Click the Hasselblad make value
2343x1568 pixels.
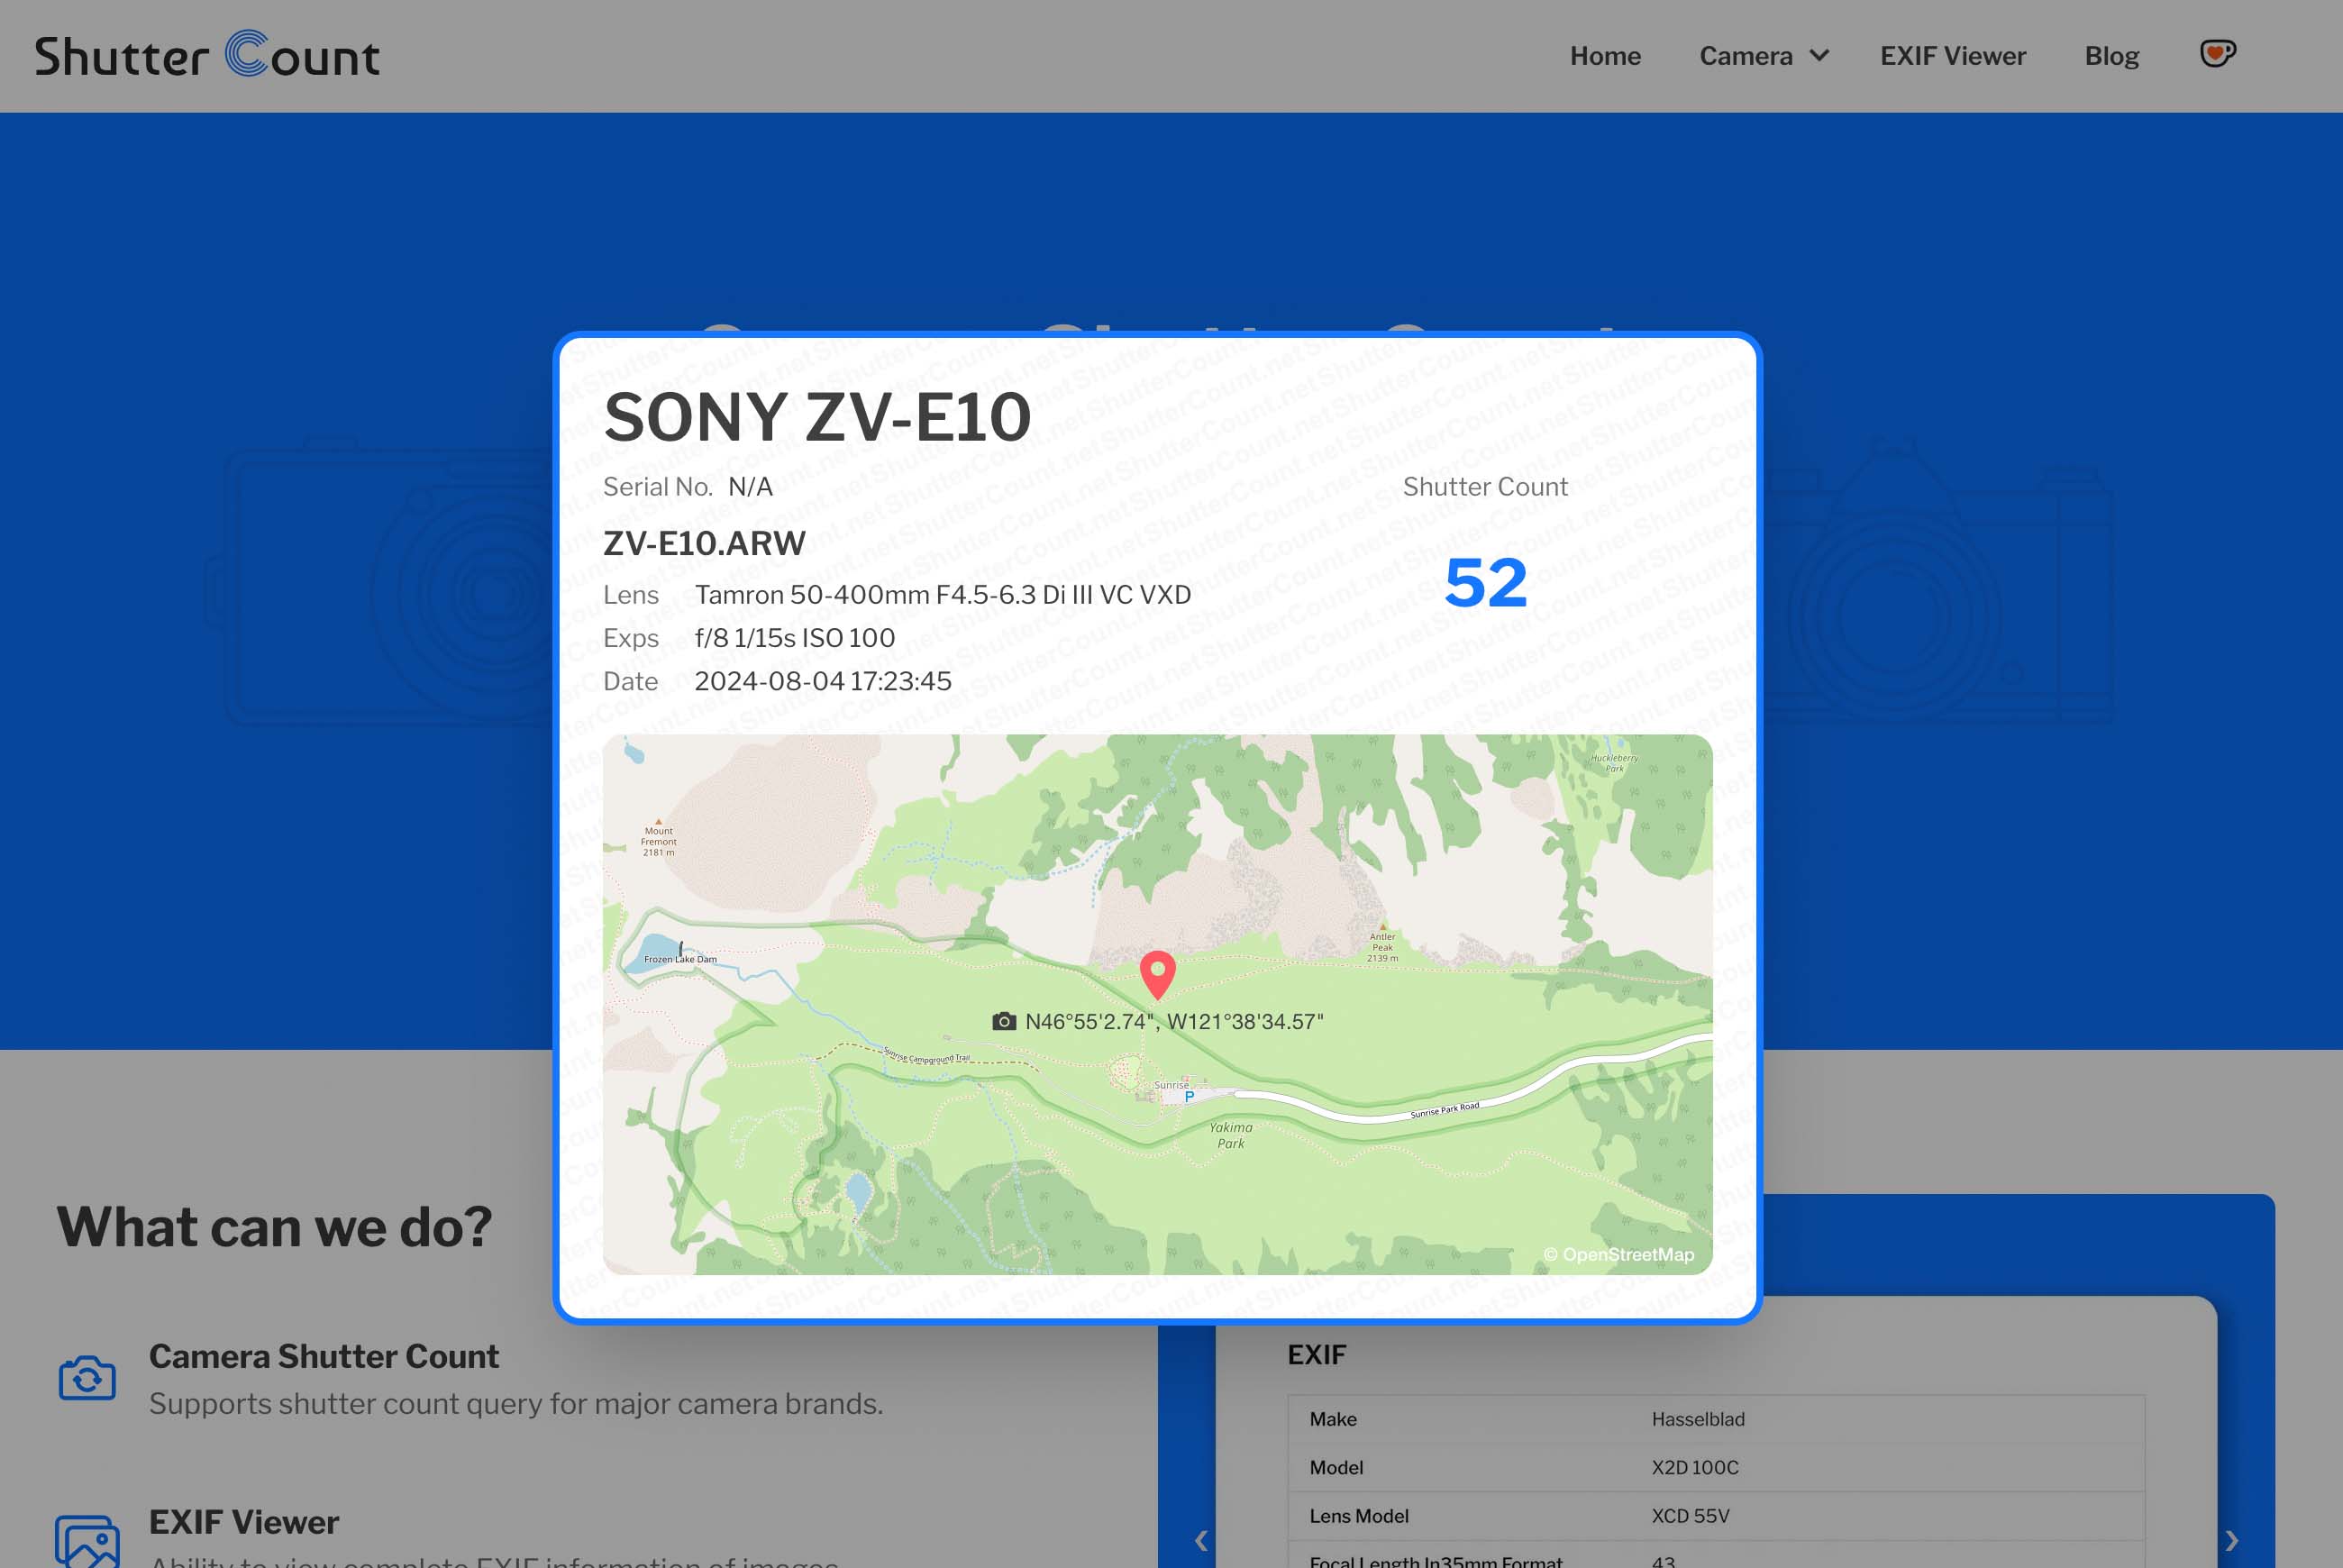click(1697, 1419)
